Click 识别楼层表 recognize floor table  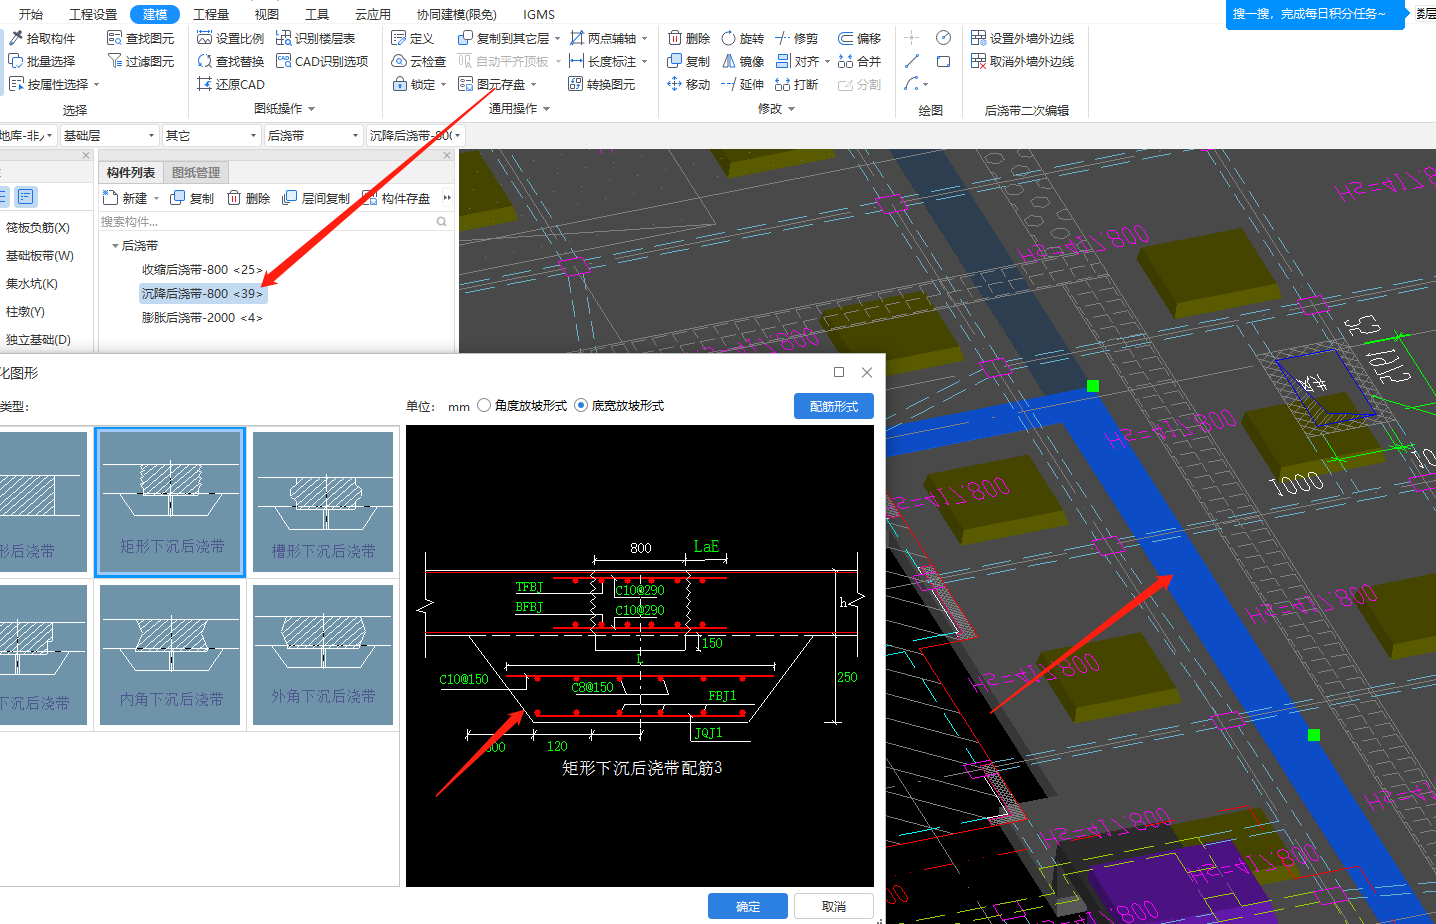(x=315, y=38)
